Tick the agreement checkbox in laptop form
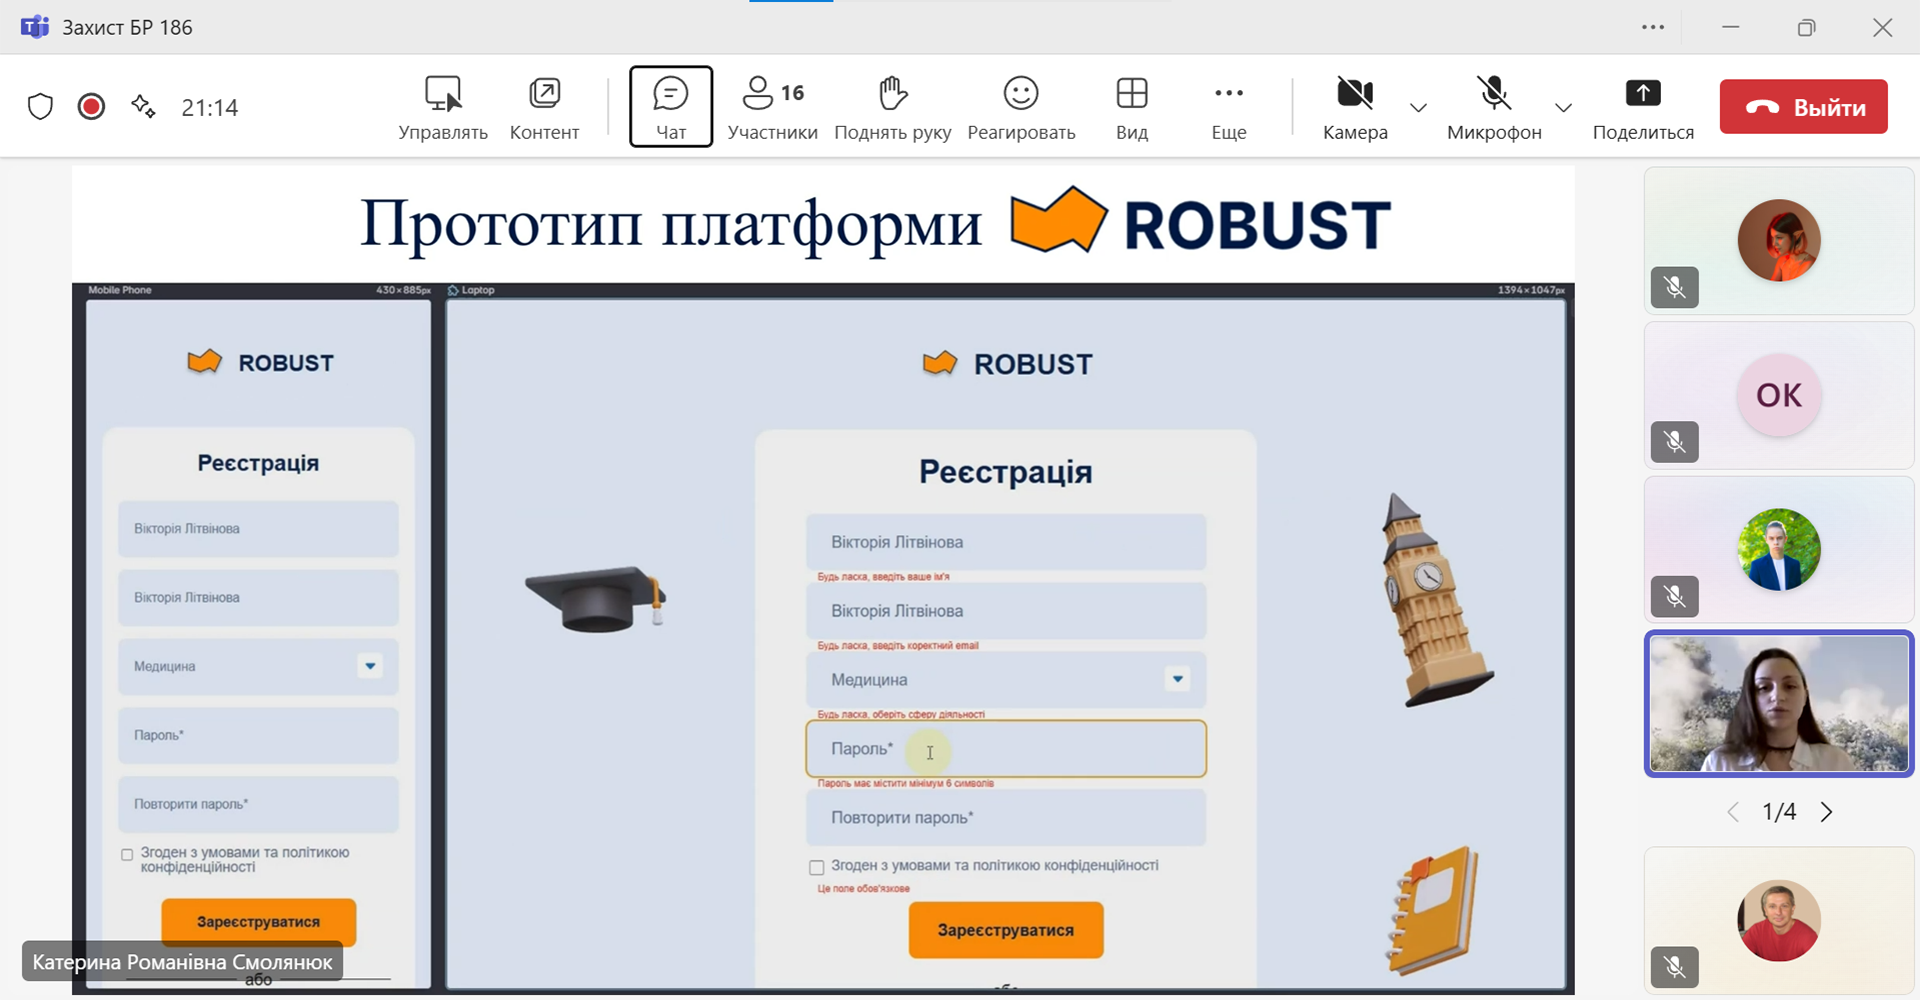The image size is (1920, 1000). coord(817,867)
